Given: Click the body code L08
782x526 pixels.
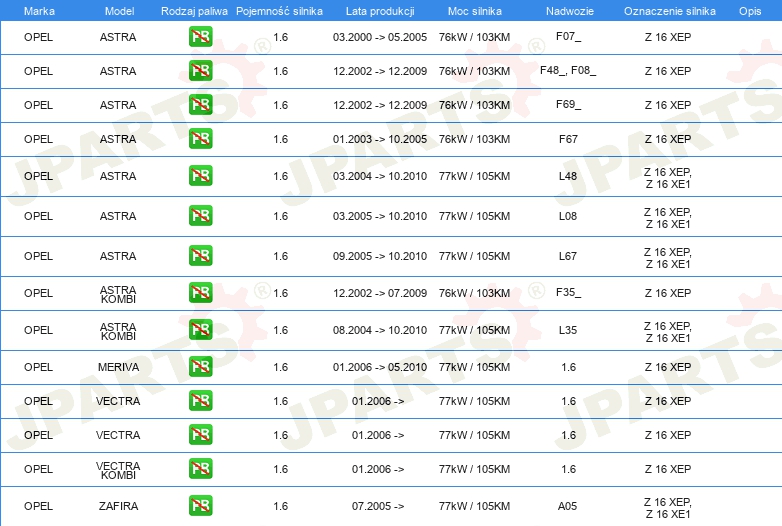Looking at the screenshot, I should point(568,216).
